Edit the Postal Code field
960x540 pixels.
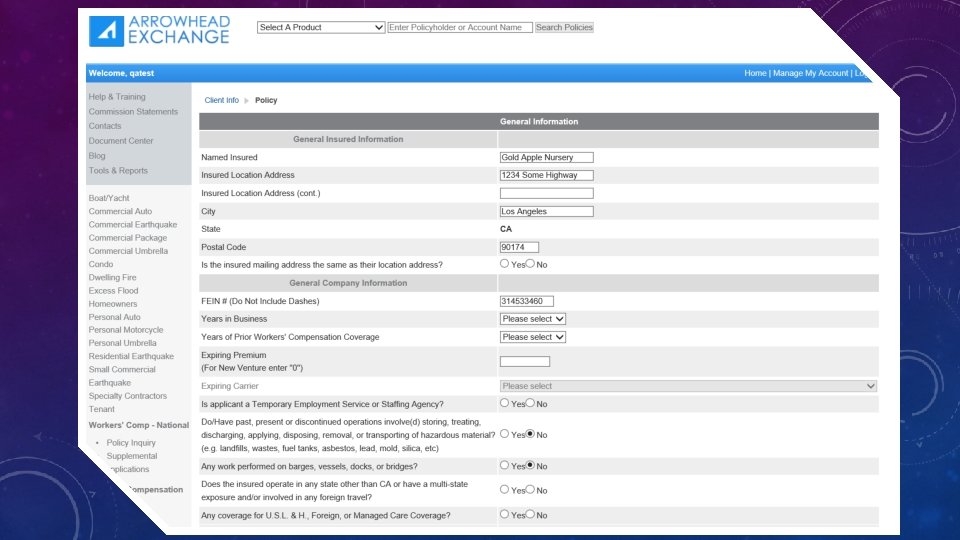[519, 247]
